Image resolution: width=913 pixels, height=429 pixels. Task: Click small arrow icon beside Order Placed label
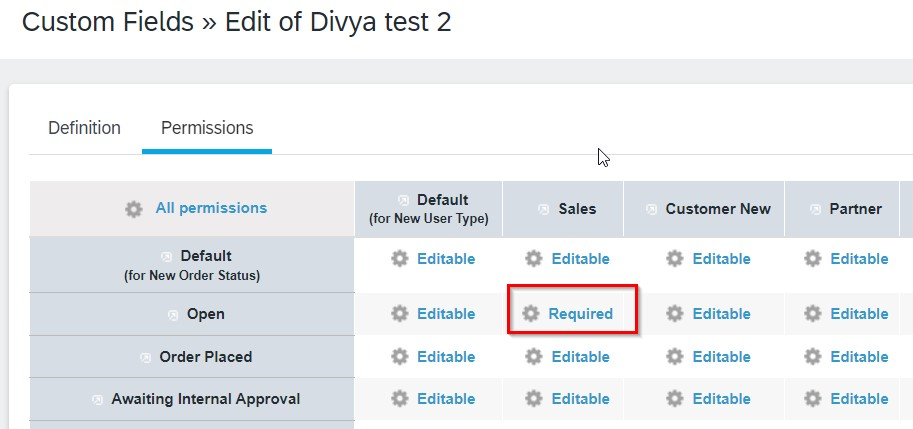146,357
